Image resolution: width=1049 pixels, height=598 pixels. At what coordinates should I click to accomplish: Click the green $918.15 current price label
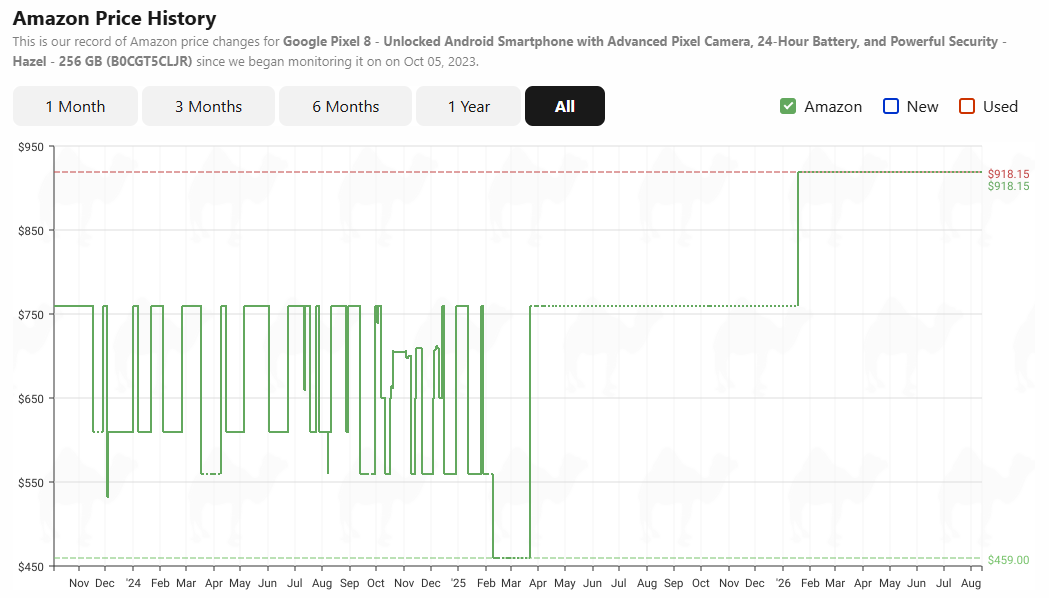pyautogui.click(x=1008, y=186)
